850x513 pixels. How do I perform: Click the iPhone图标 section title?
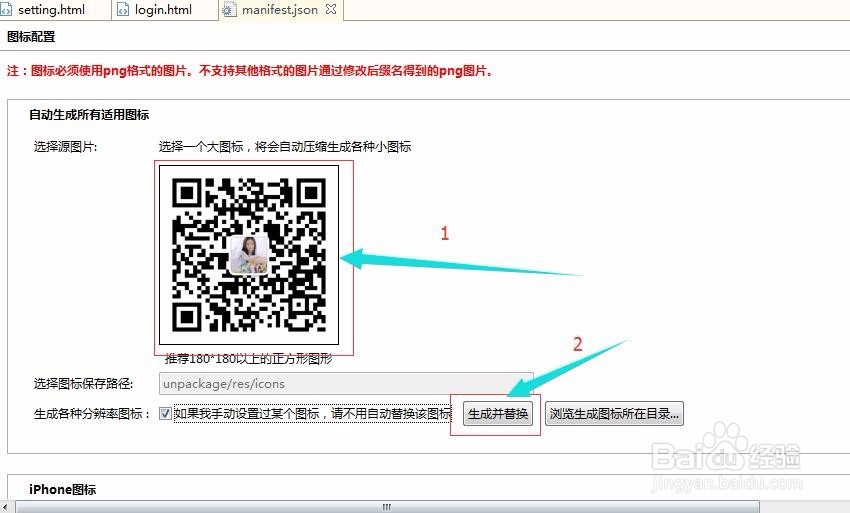click(62, 490)
